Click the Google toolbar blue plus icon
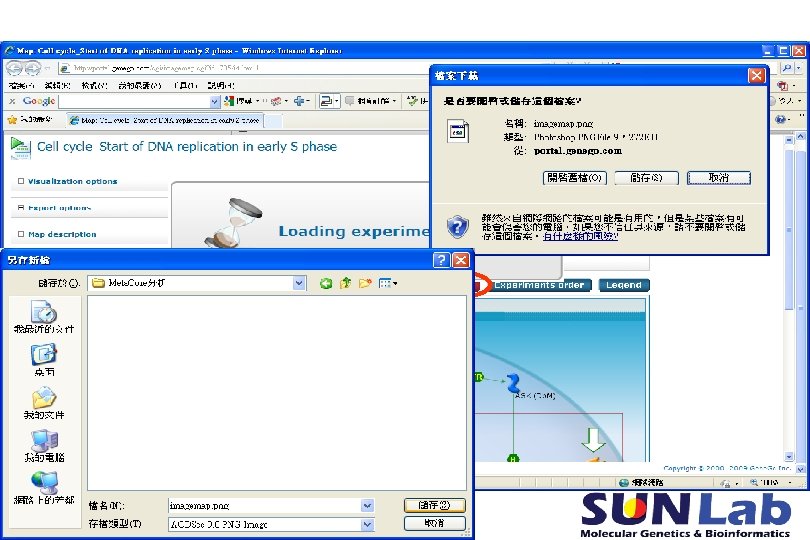 [299, 101]
